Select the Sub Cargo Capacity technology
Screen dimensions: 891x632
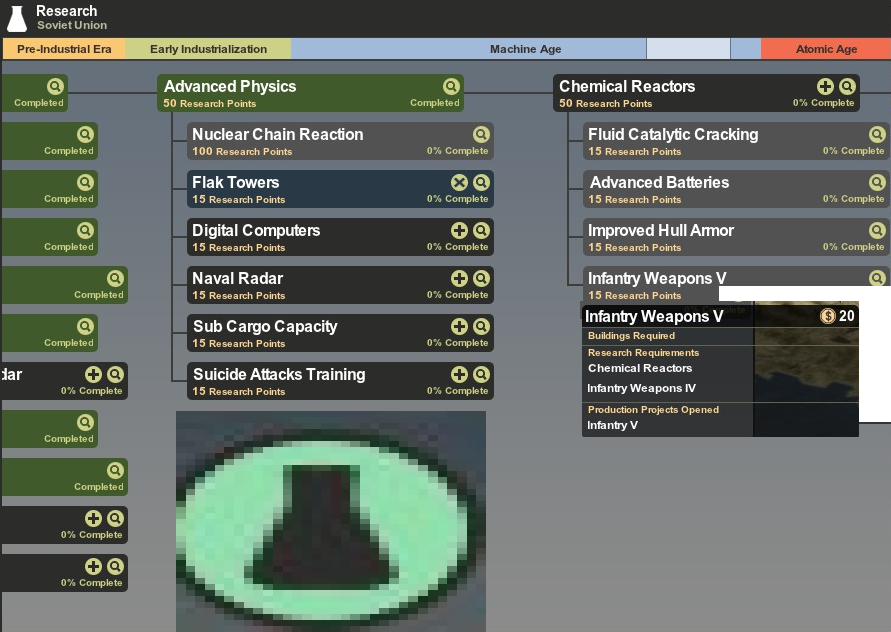coord(265,326)
